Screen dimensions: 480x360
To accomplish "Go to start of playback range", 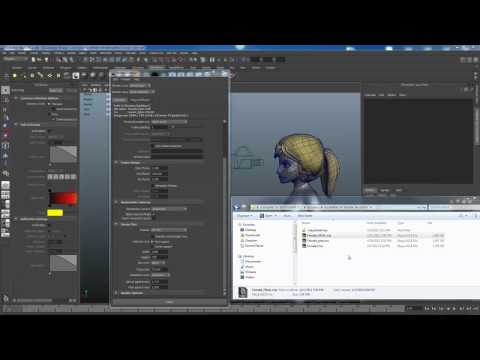I will (427, 309).
